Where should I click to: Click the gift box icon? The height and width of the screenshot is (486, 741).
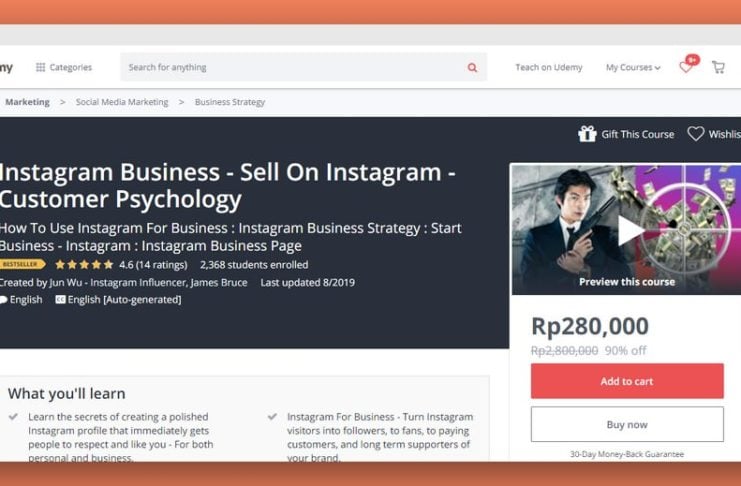pos(587,134)
